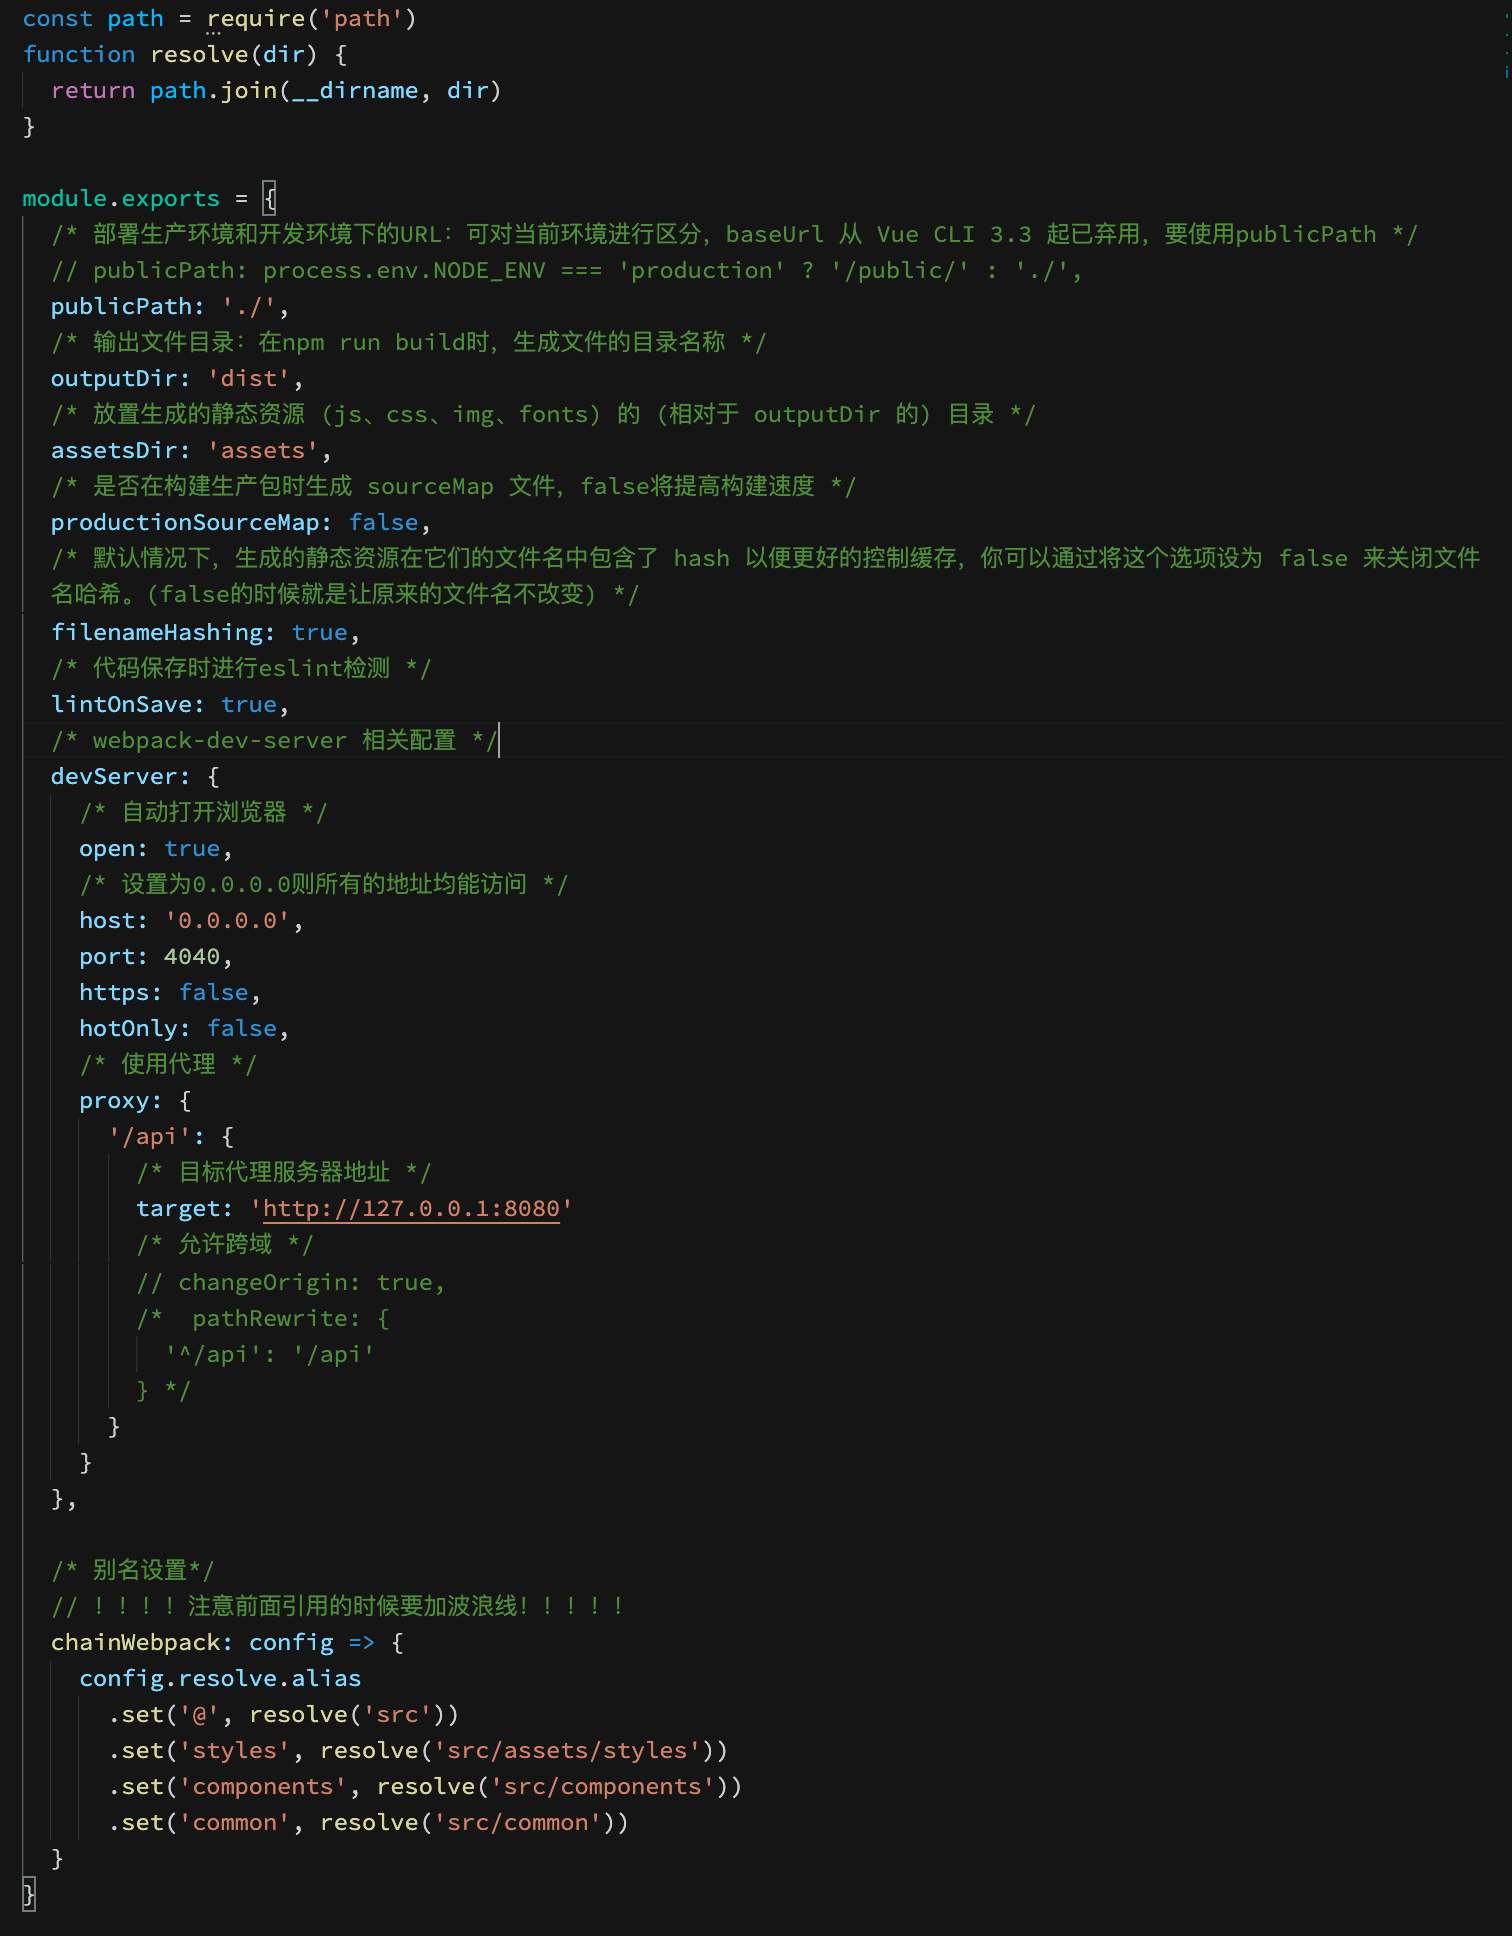
Task: Click the outputDir: 'dist' line
Action: coord(177,378)
